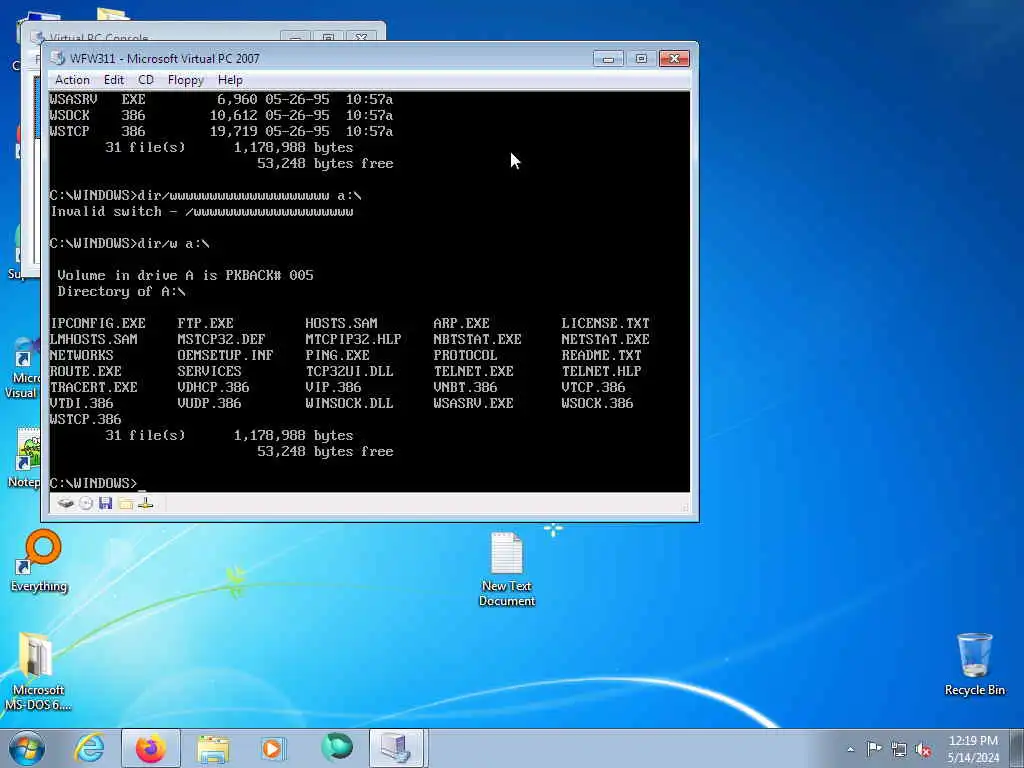Click TELNET.EXE in the directory listing

click(x=473, y=372)
